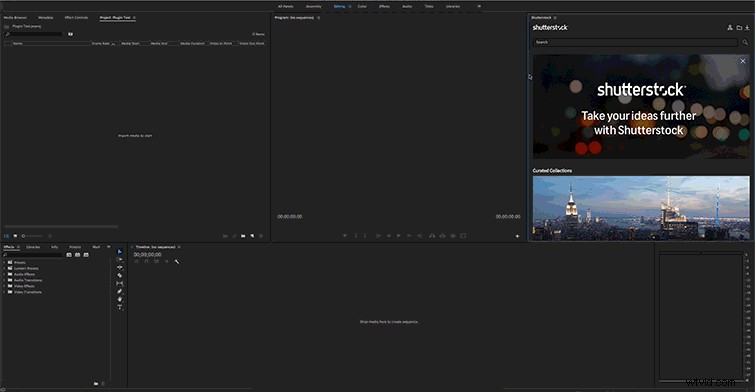Open the History panel tab
Viewport: 755px width, 392px height.
[x=75, y=247]
